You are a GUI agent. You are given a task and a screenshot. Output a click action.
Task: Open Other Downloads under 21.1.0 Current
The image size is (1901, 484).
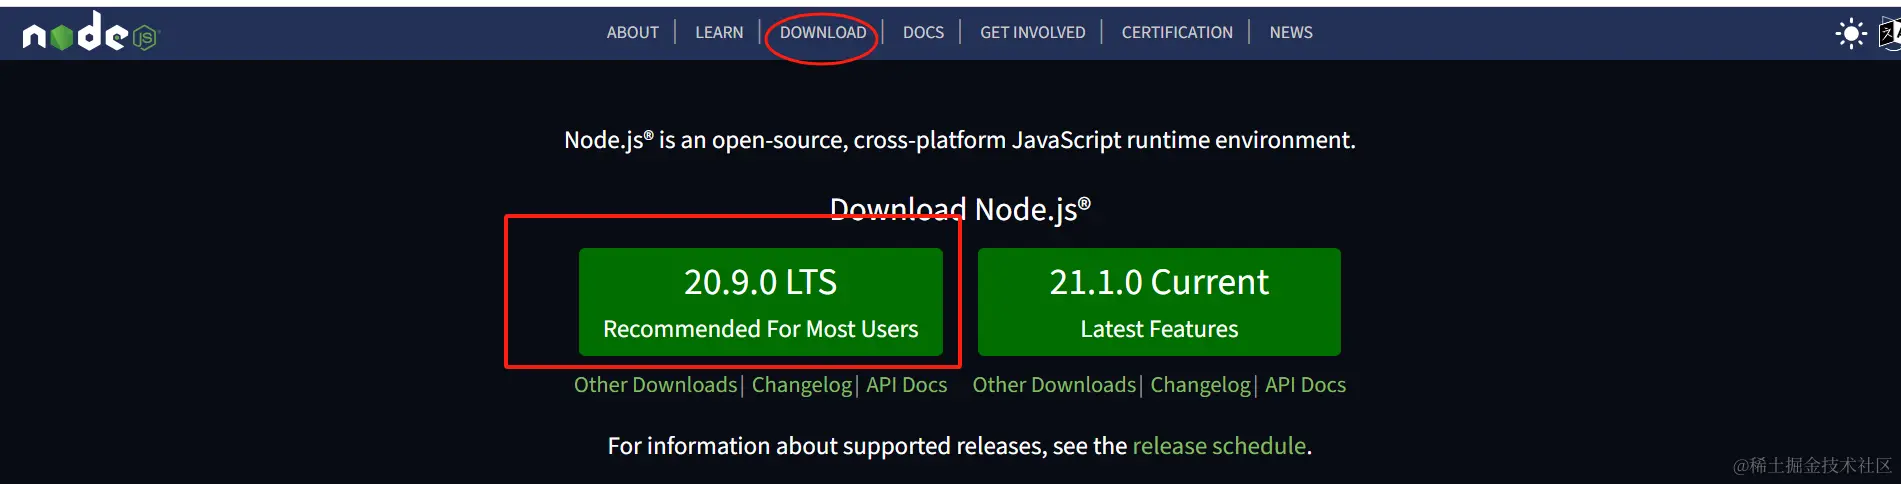1054,385
